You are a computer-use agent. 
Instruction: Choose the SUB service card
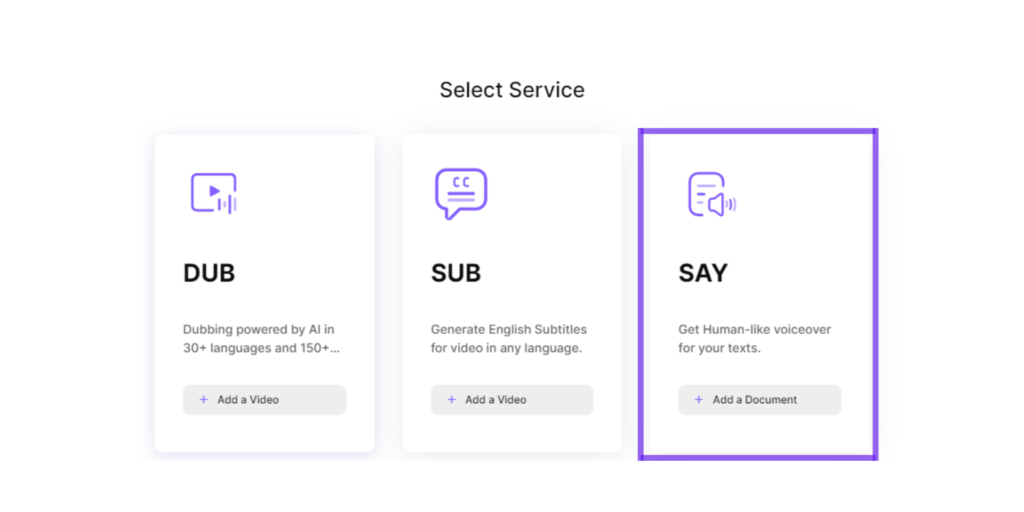[x=512, y=293]
